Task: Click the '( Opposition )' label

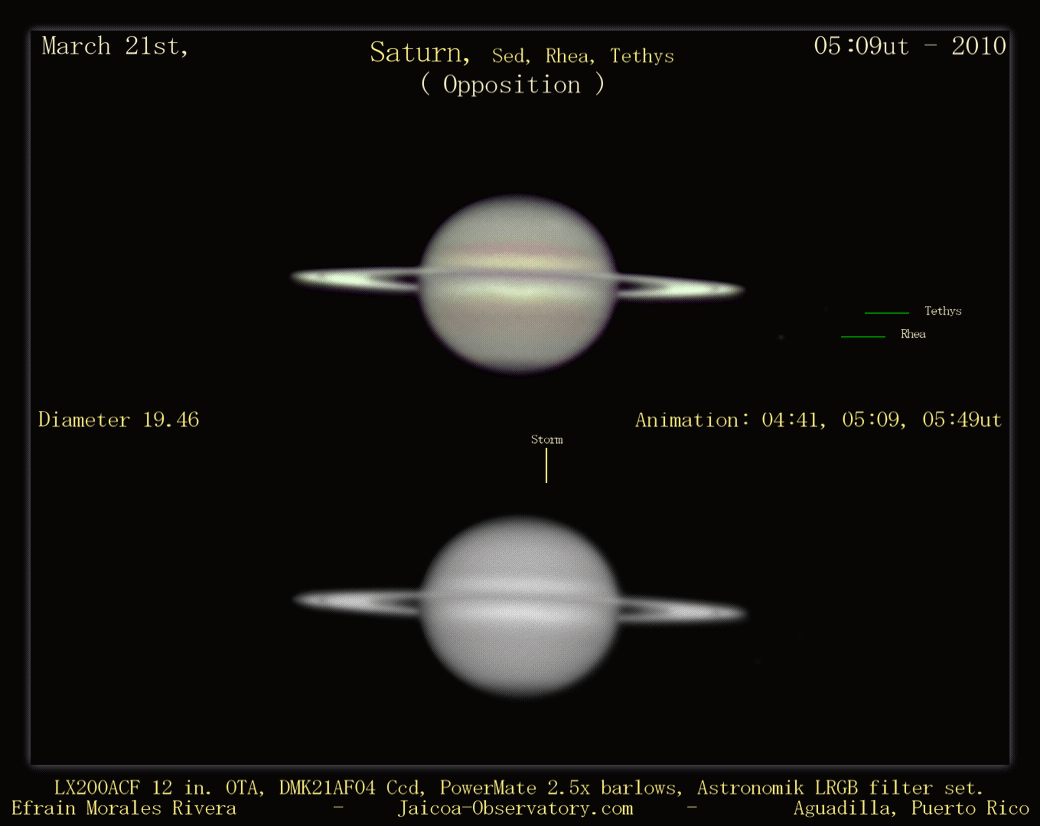Action: (x=512, y=85)
